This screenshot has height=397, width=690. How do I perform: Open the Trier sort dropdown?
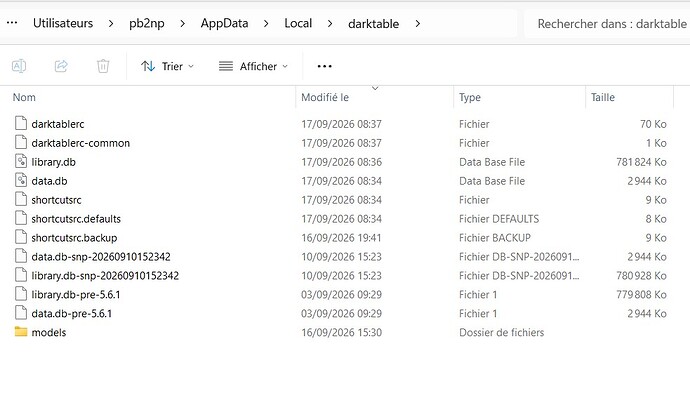coord(167,66)
